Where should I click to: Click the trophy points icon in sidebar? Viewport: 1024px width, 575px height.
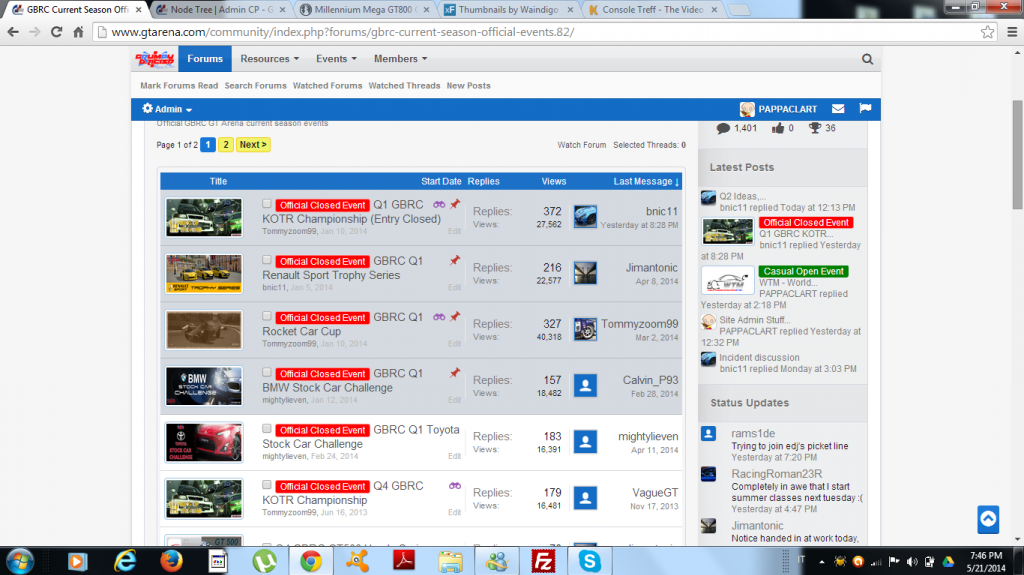coord(814,128)
